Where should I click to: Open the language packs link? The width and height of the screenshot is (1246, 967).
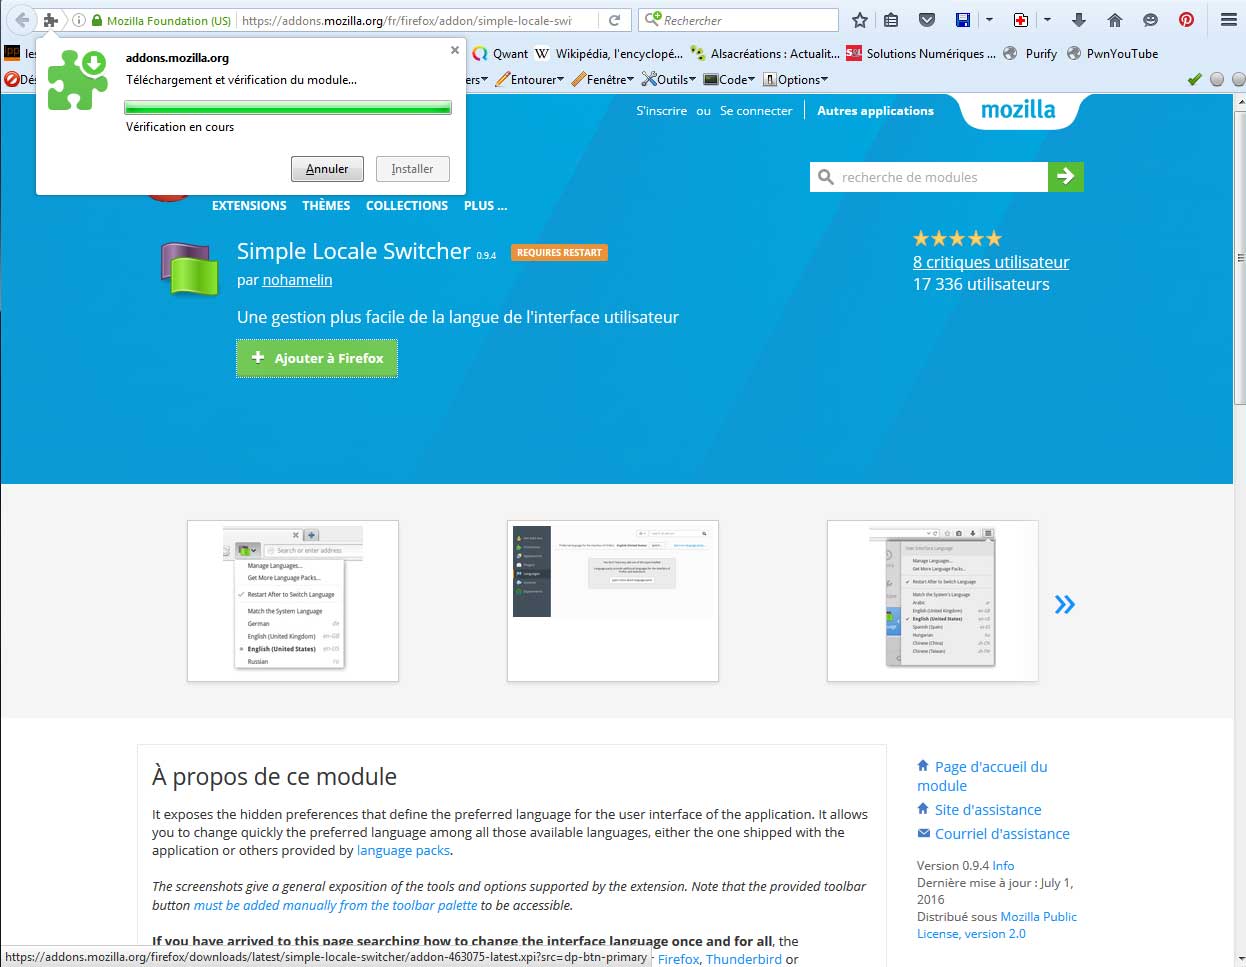tap(404, 851)
